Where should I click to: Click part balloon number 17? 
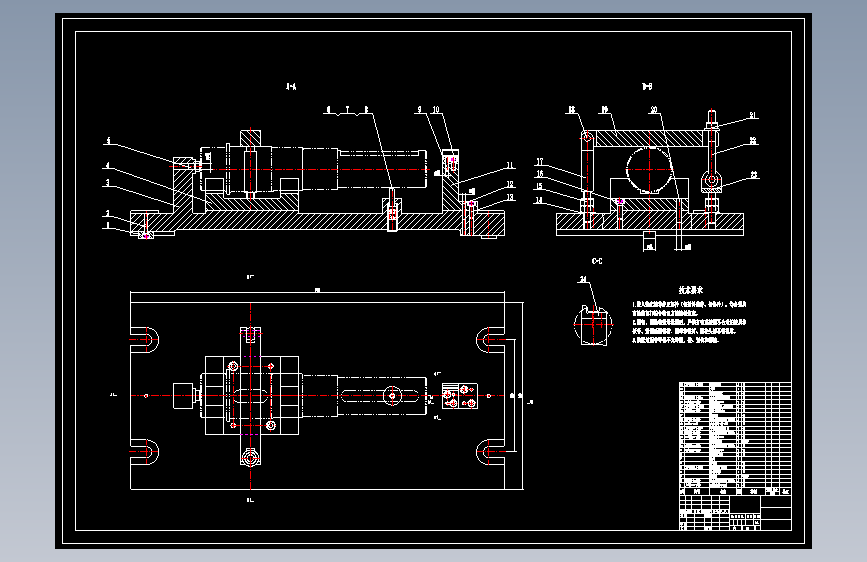540,162
